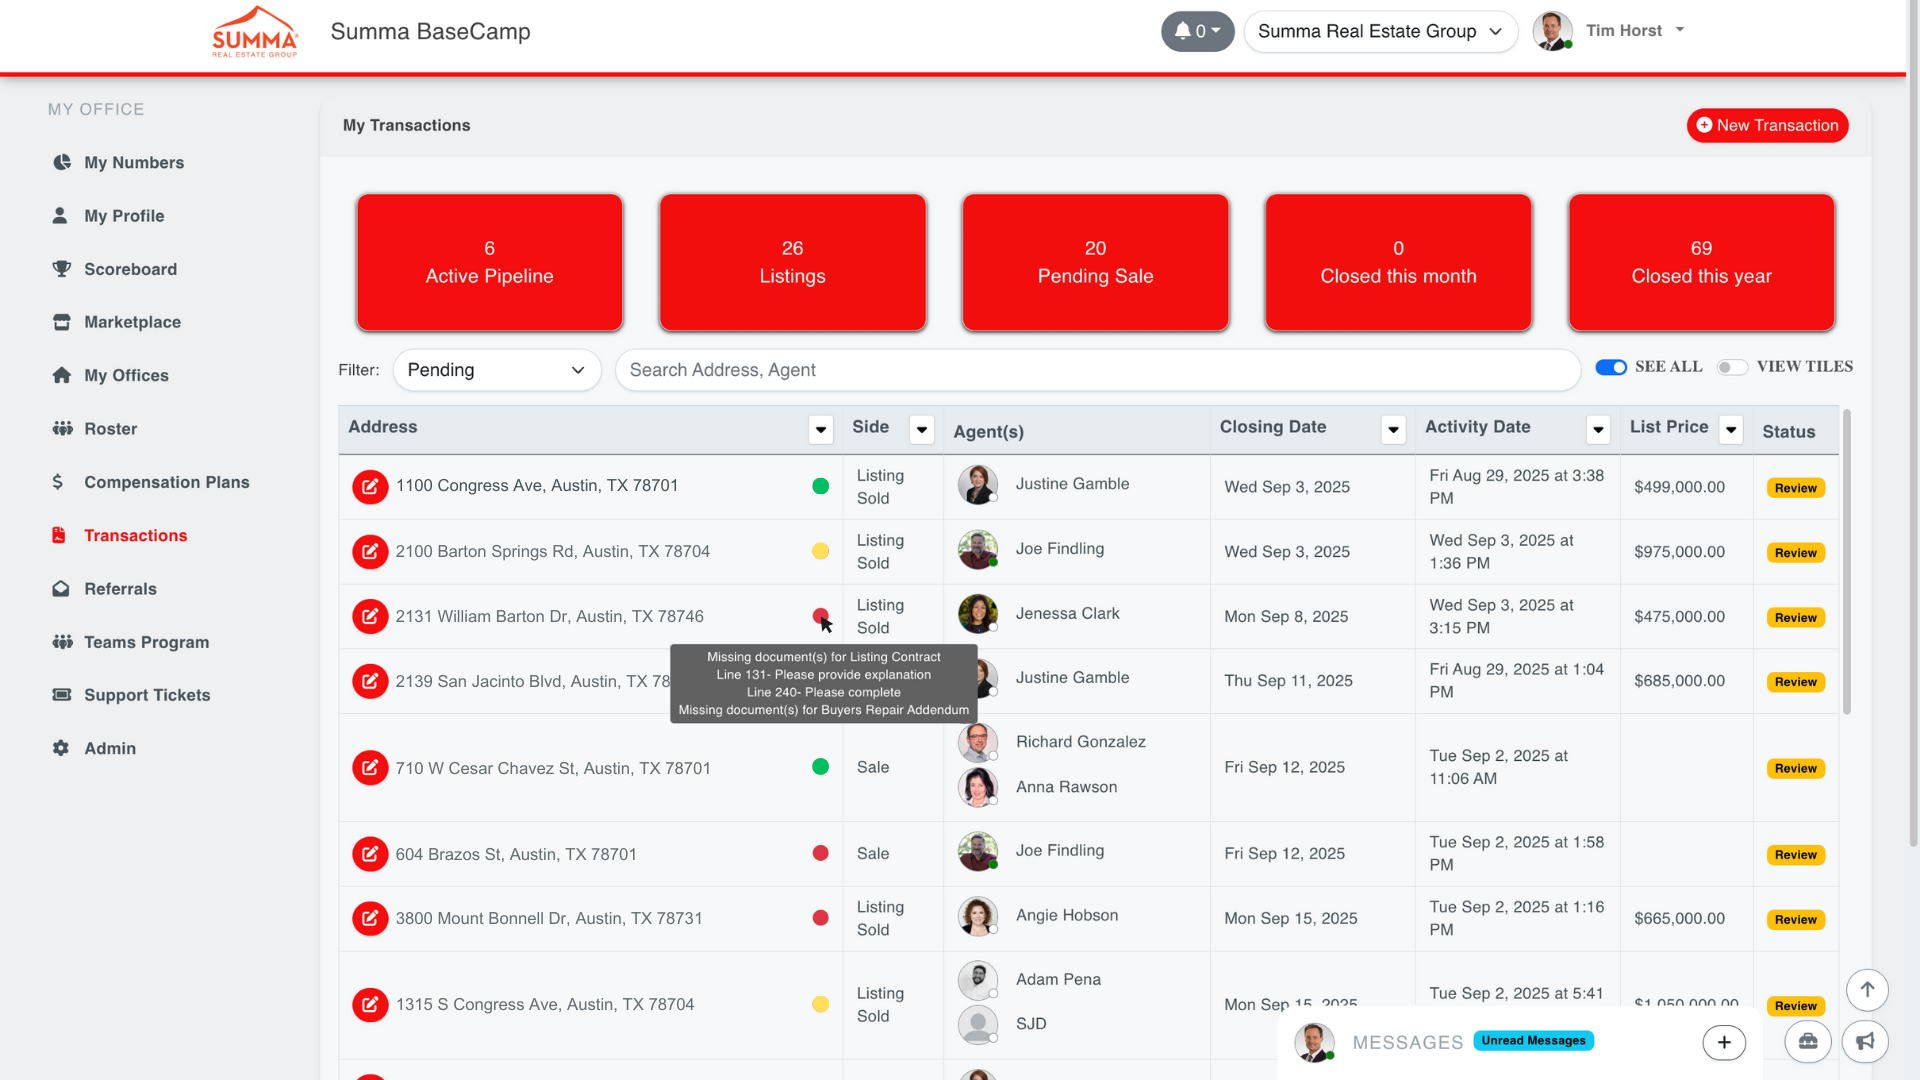Click the Marketplace sidebar icon
1920x1080 pixels.
[x=61, y=322]
